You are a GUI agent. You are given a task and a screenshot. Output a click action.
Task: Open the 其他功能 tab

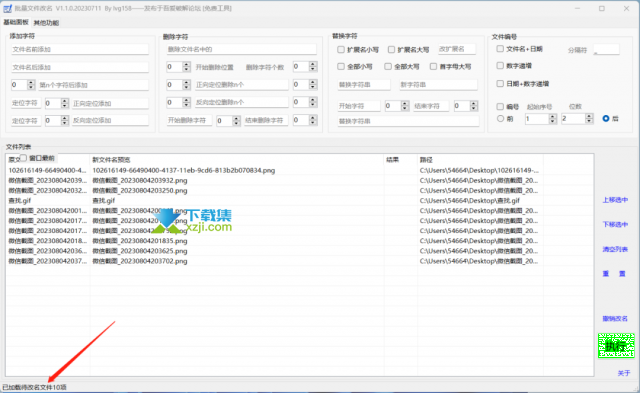tap(46, 22)
